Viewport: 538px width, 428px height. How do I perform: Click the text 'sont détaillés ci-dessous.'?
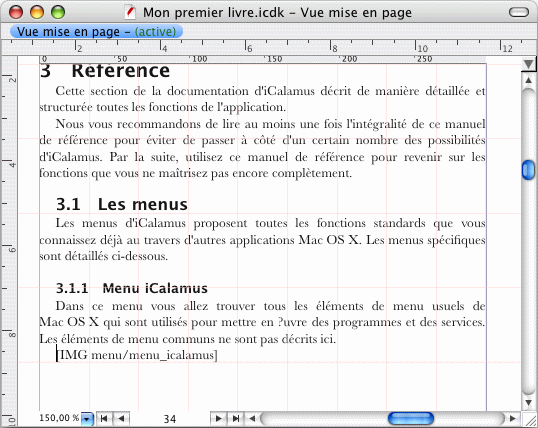tap(104, 256)
